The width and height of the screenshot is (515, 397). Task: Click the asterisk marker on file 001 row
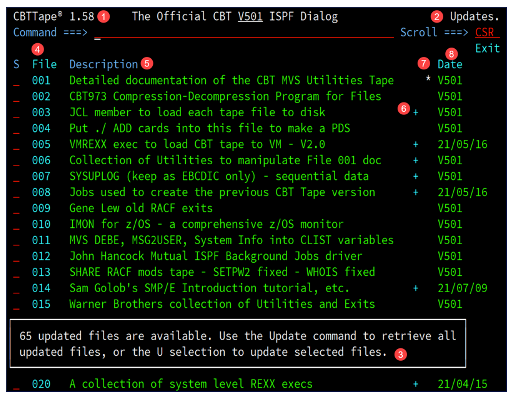tap(428, 79)
